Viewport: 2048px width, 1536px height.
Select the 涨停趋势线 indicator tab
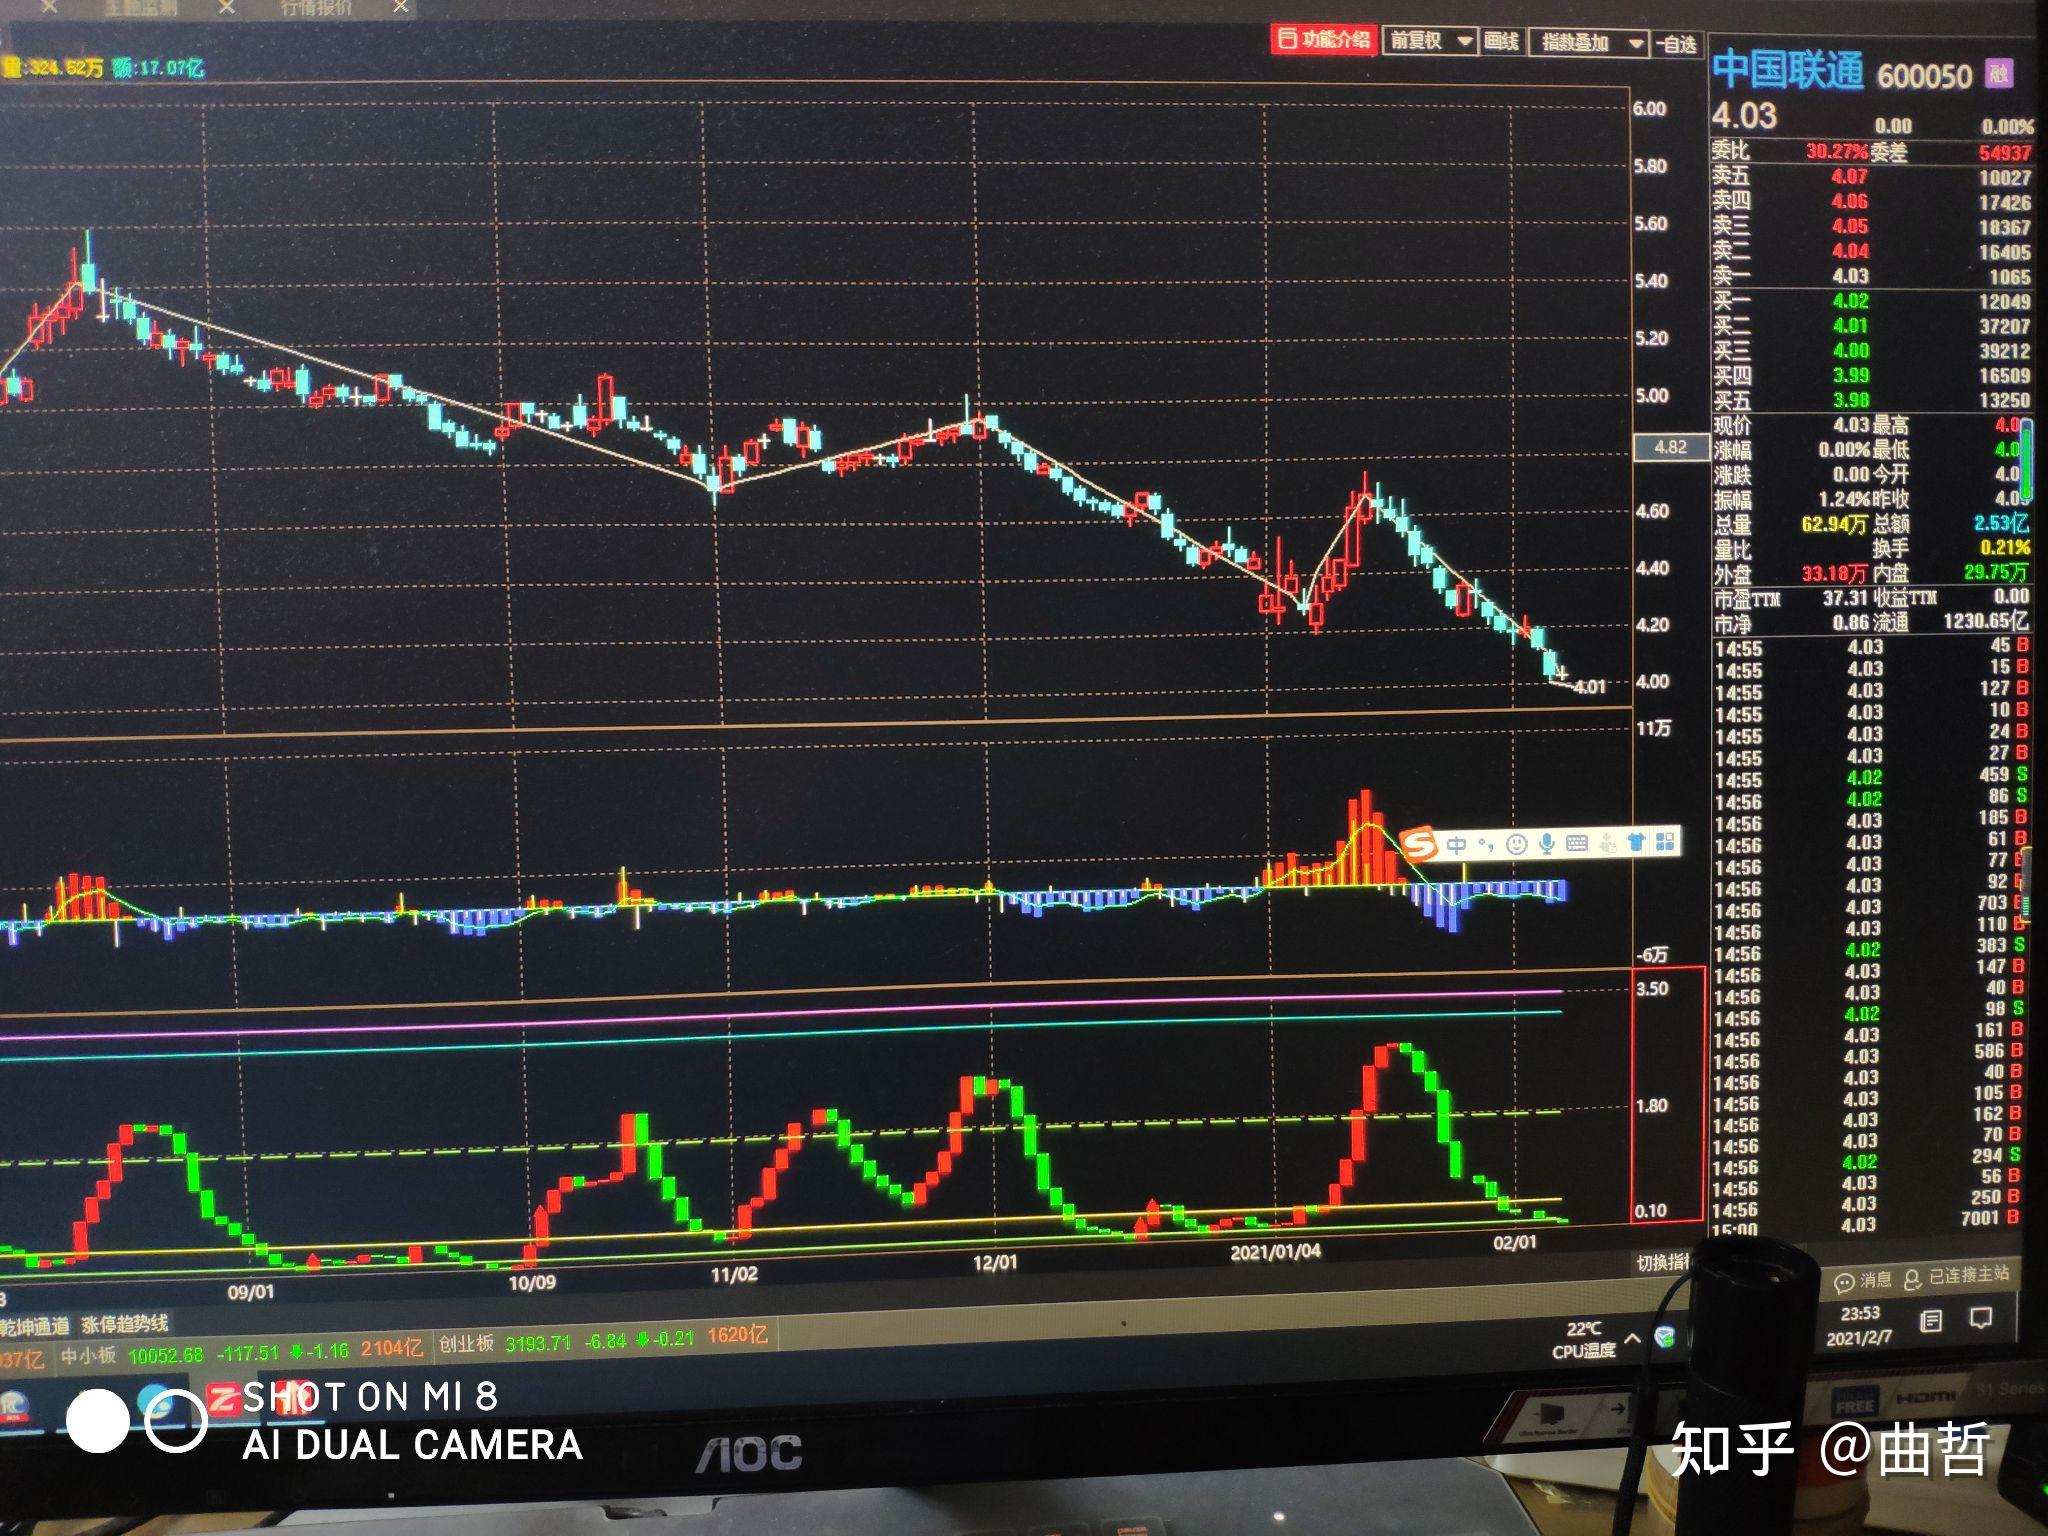pos(125,1324)
